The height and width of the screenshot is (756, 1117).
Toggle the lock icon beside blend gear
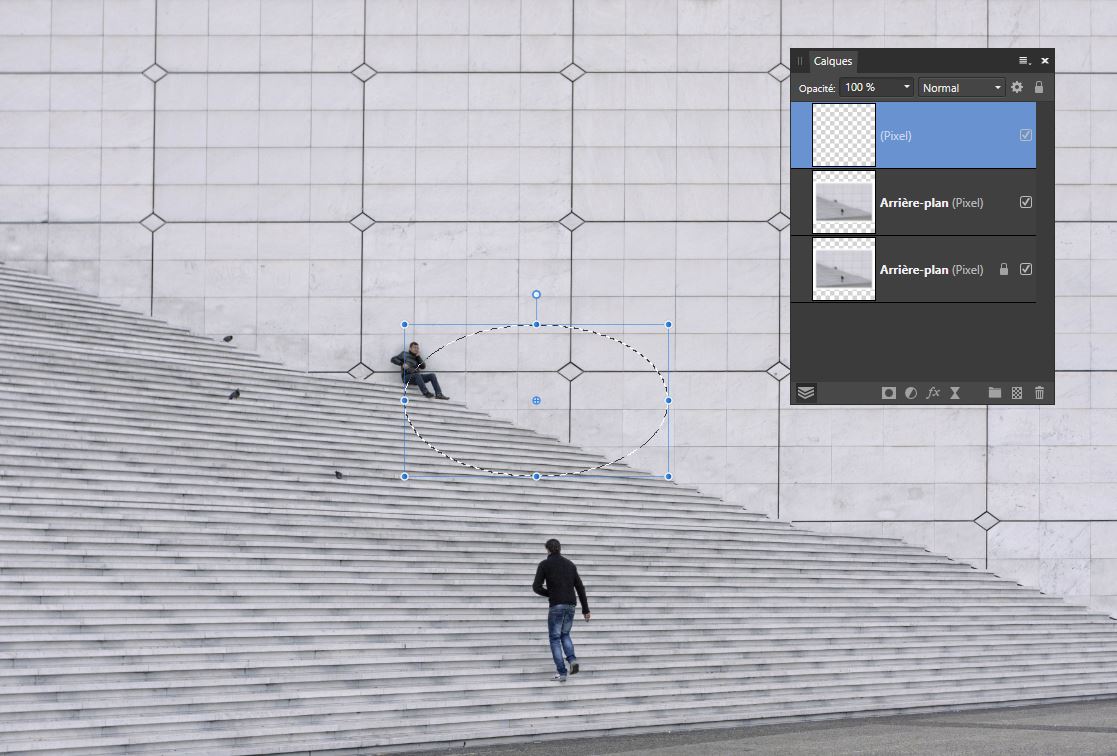1039,87
